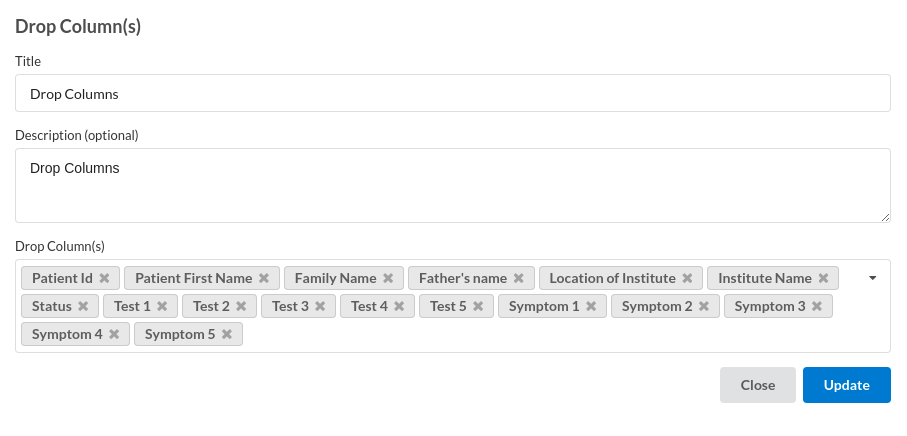
Task: Remove the Status column tag
Action: pos(83,306)
